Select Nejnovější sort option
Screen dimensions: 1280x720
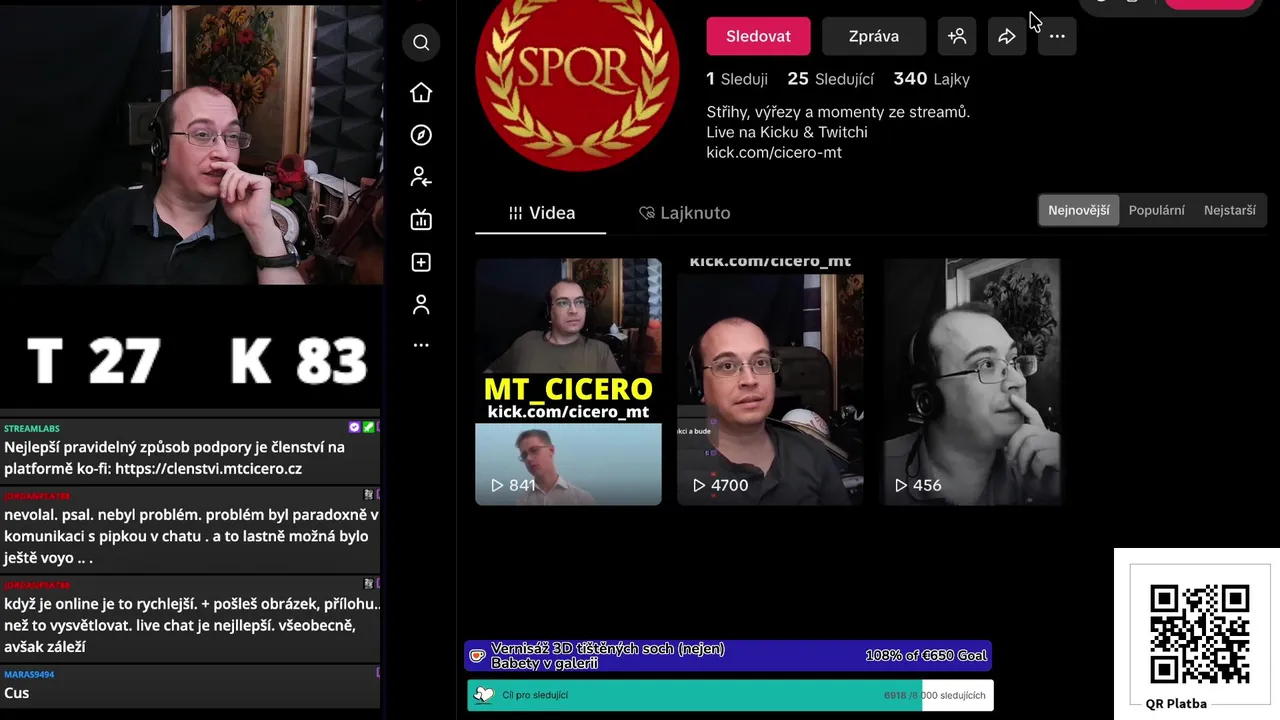(1079, 210)
